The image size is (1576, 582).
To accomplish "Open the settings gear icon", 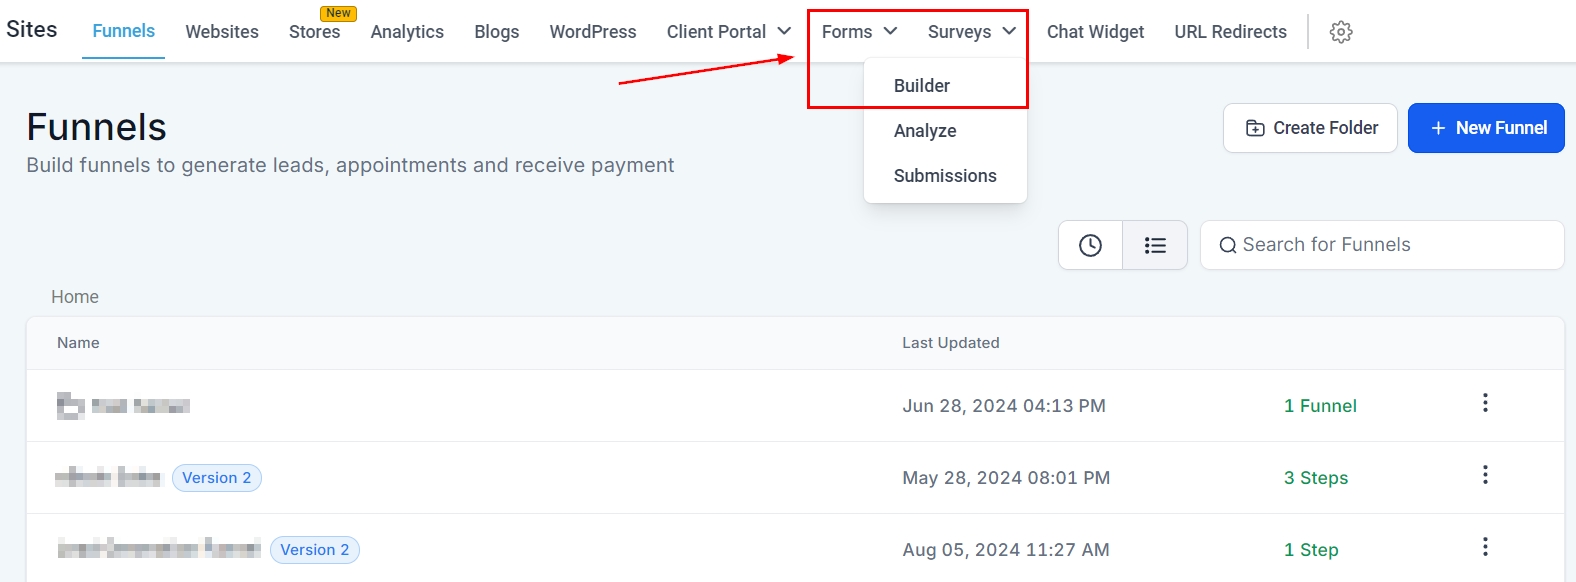I will [x=1341, y=32].
